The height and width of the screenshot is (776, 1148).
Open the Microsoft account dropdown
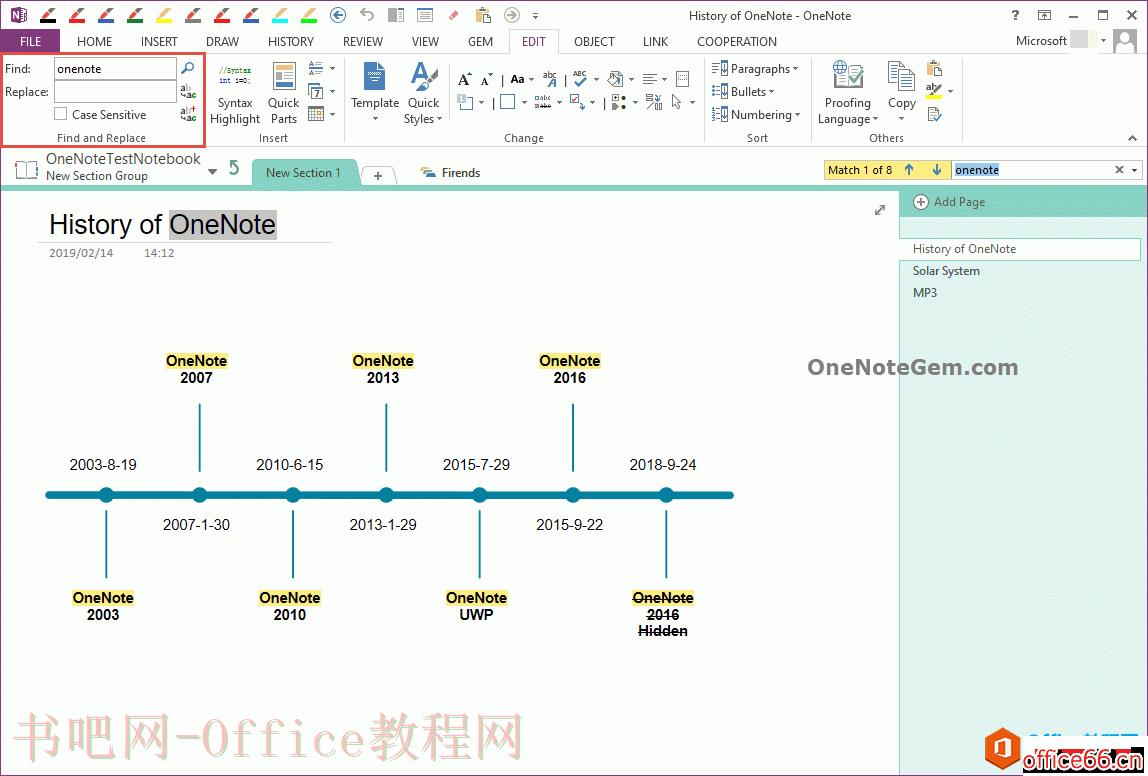1103,41
